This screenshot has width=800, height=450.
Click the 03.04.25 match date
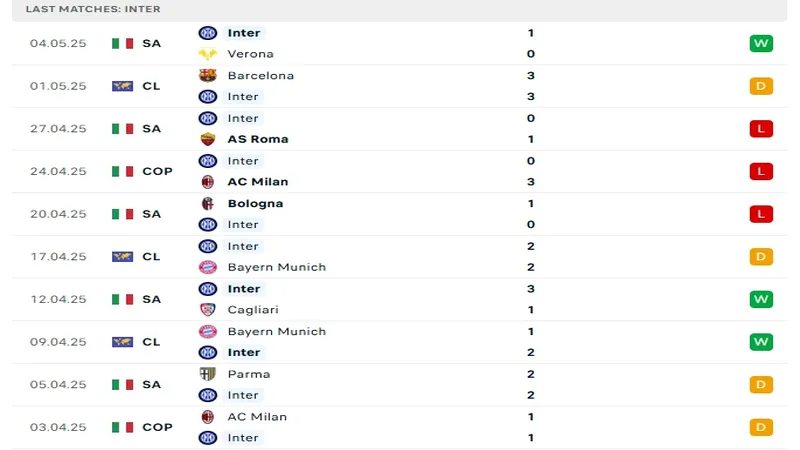pos(58,427)
